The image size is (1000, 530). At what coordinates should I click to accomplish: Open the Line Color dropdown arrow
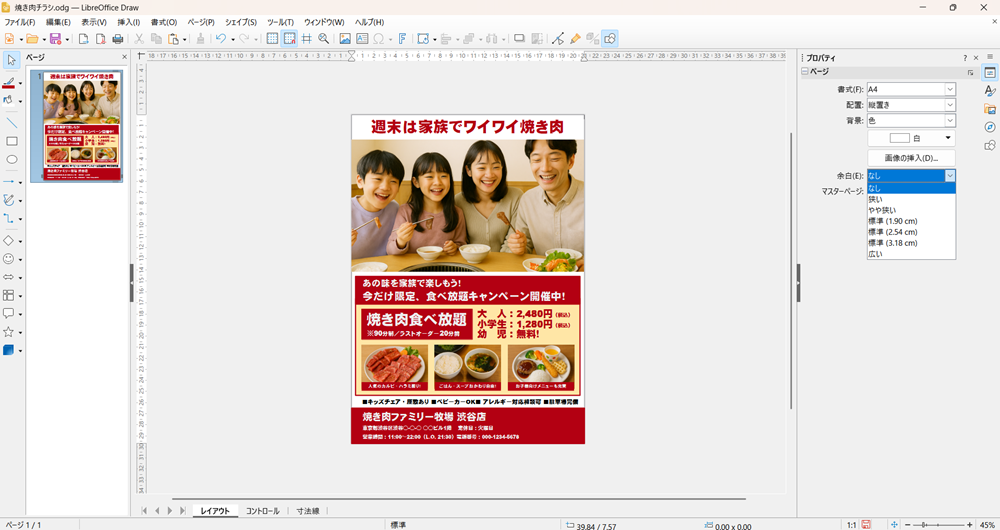pos(20,83)
